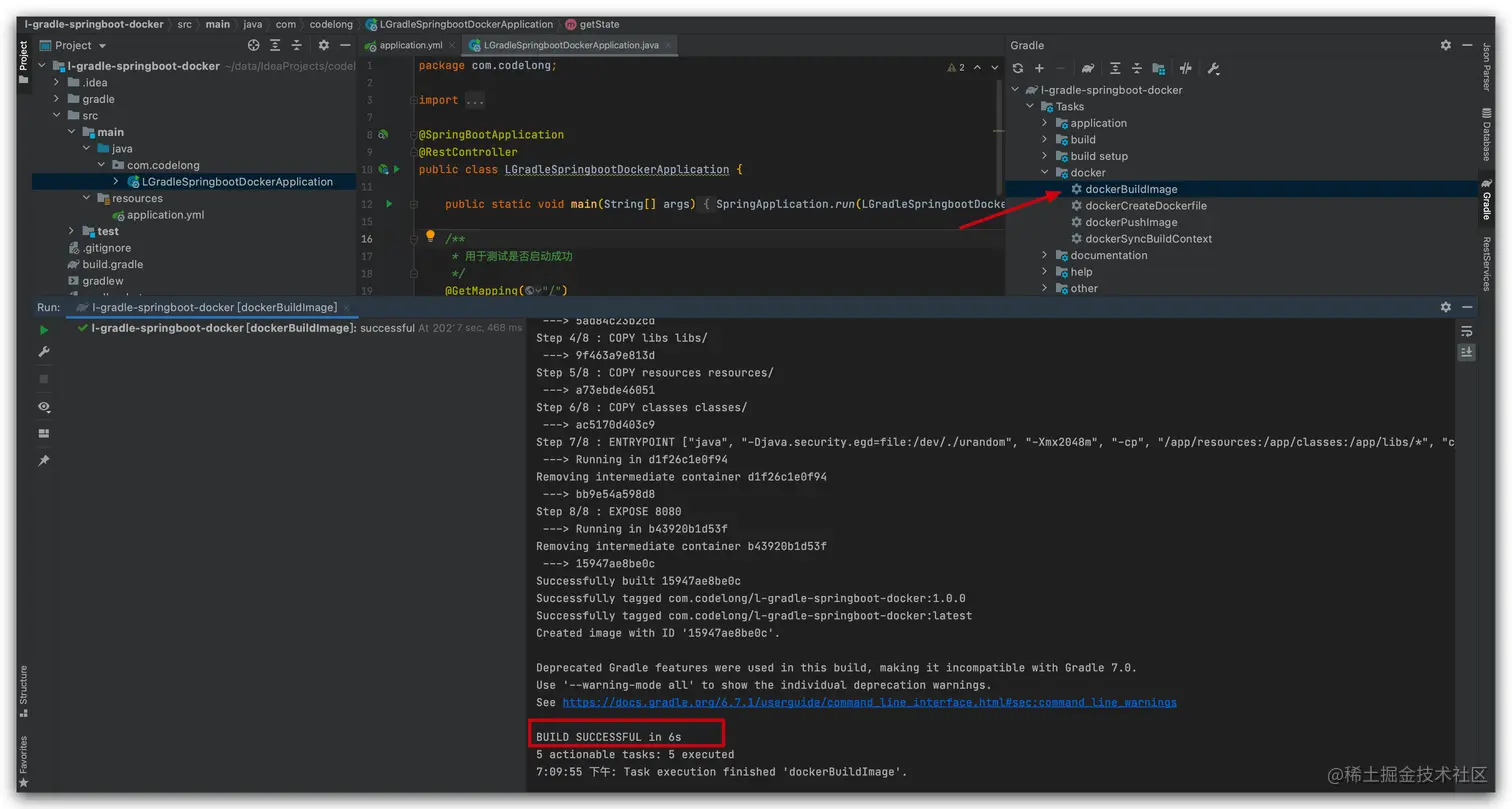Viewport: 1512px width, 809px height.
Task: Open Gradle build tool settings wrench
Action: pos(1213,69)
